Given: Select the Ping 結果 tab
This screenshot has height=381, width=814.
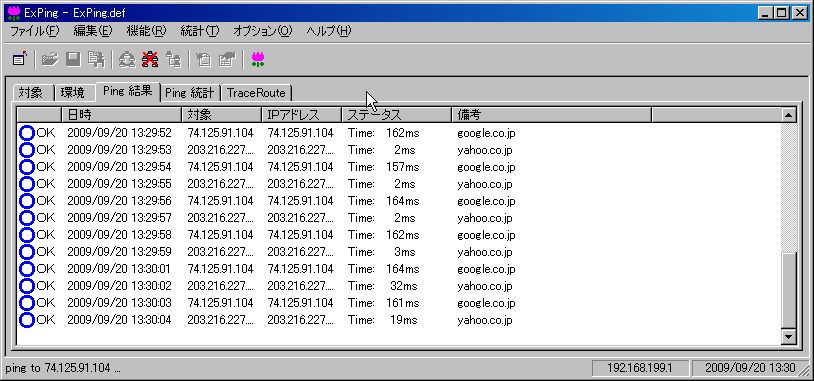Looking at the screenshot, I should 128,91.
